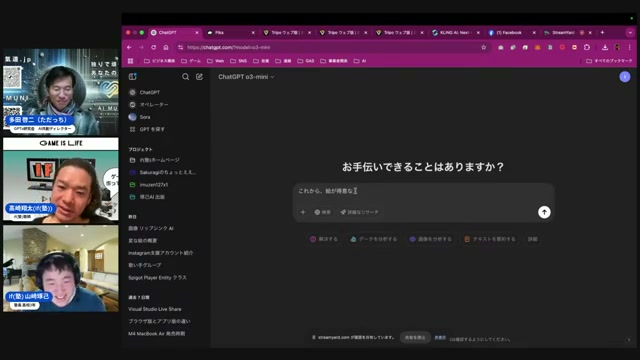Click the help question mark icon

(629, 340)
